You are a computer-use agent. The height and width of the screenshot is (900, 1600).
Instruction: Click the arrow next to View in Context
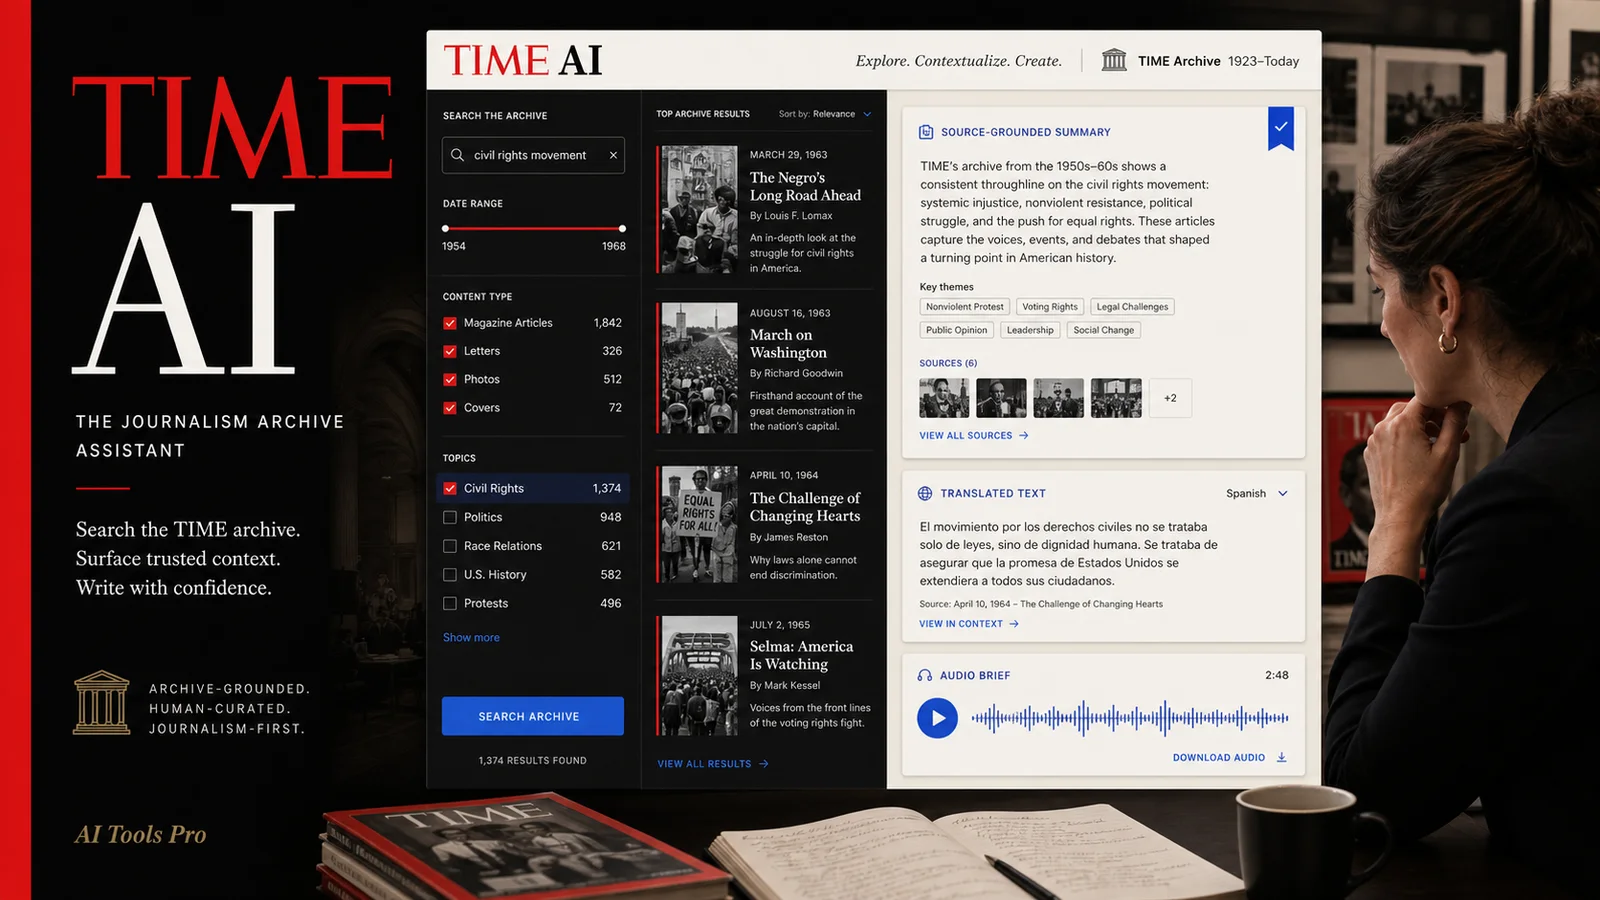1014,623
